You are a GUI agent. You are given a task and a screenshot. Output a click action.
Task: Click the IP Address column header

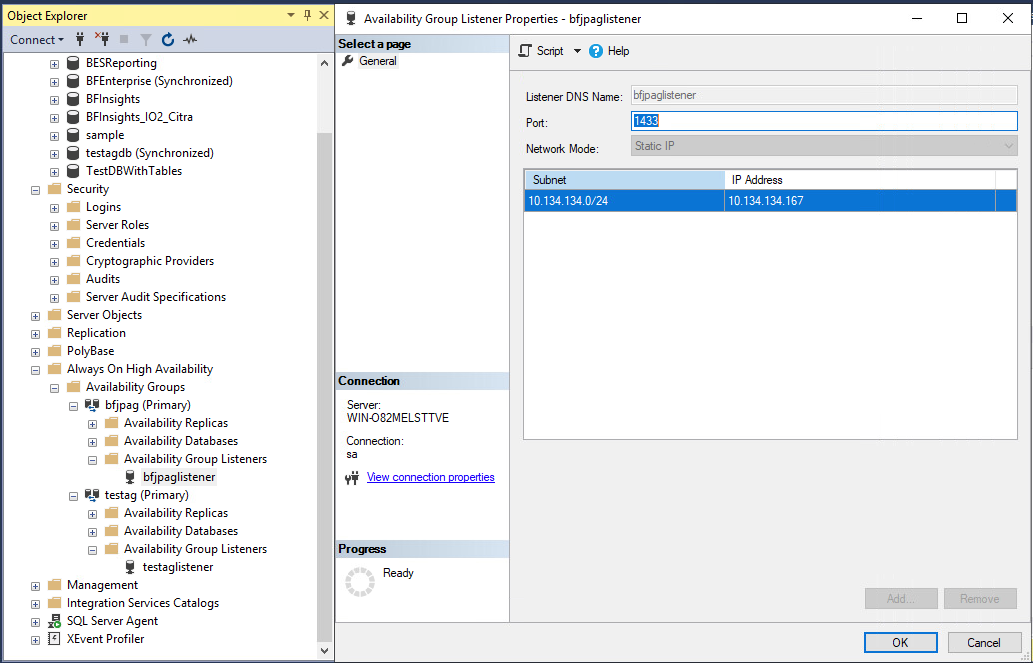tap(860, 180)
